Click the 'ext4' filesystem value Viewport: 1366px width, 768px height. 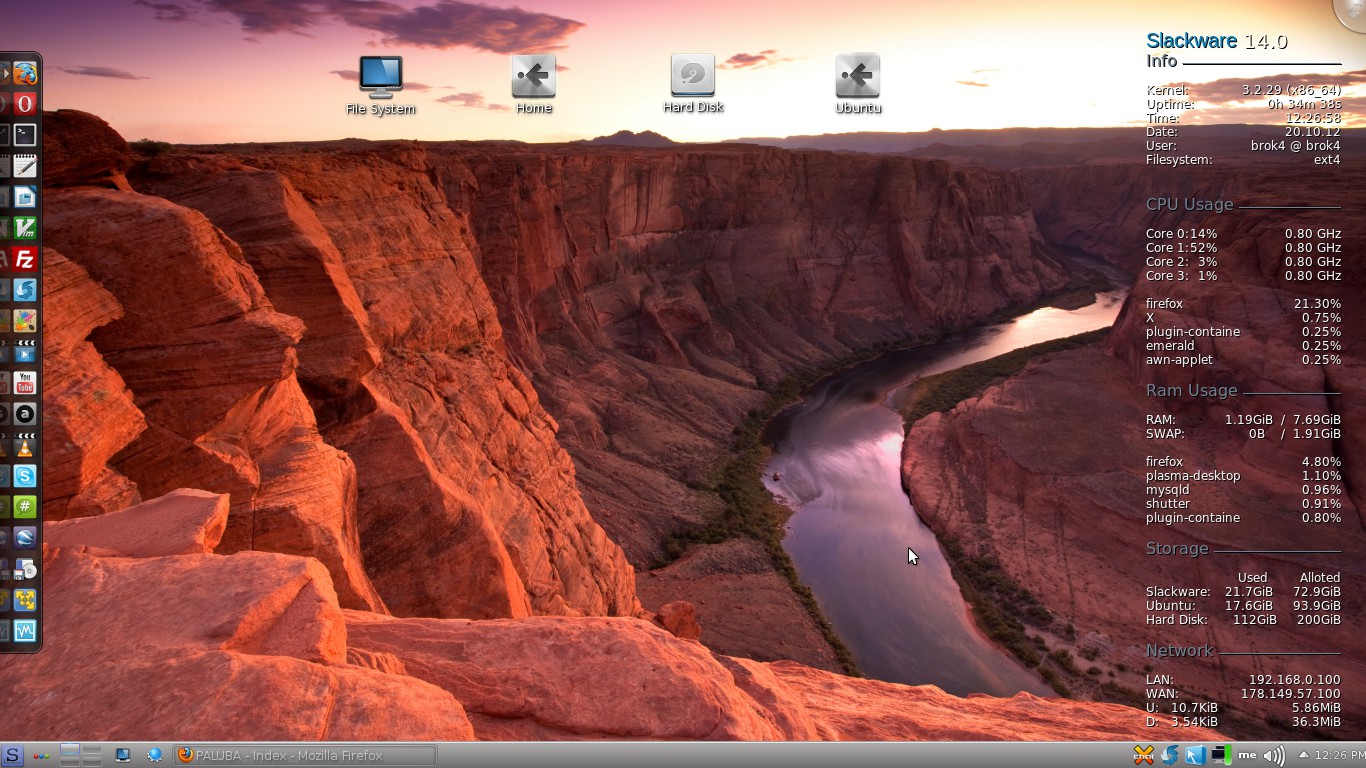click(x=1327, y=160)
